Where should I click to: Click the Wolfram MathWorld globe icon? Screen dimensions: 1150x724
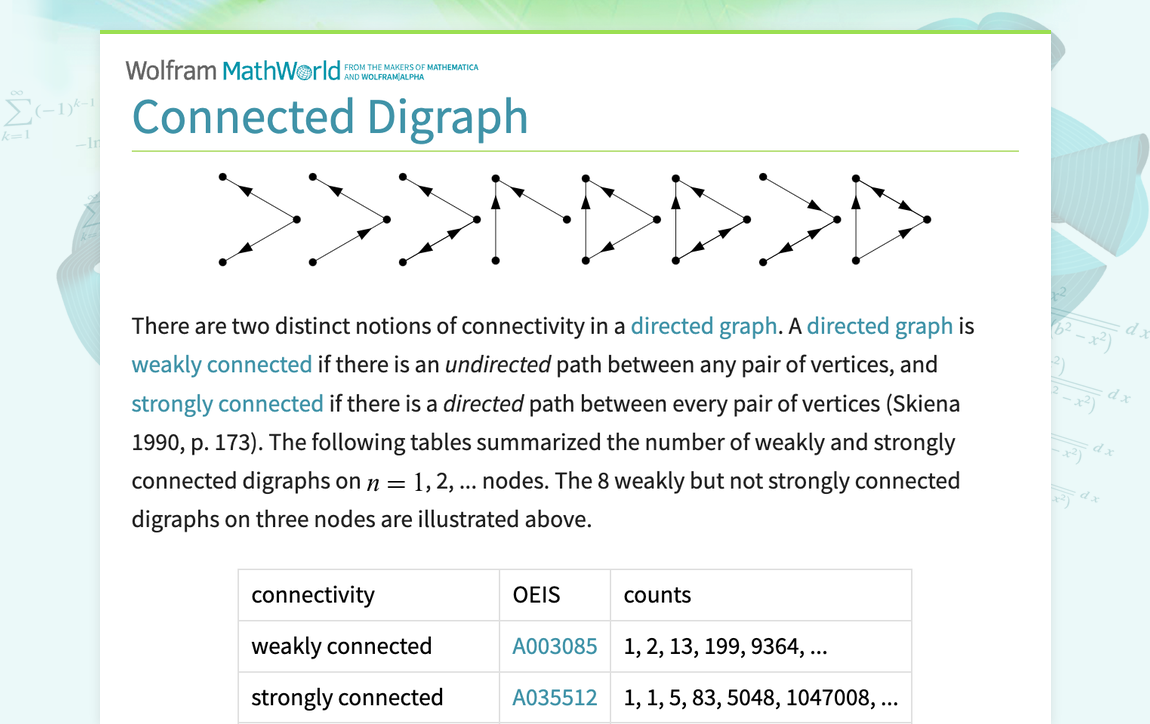tap(305, 70)
